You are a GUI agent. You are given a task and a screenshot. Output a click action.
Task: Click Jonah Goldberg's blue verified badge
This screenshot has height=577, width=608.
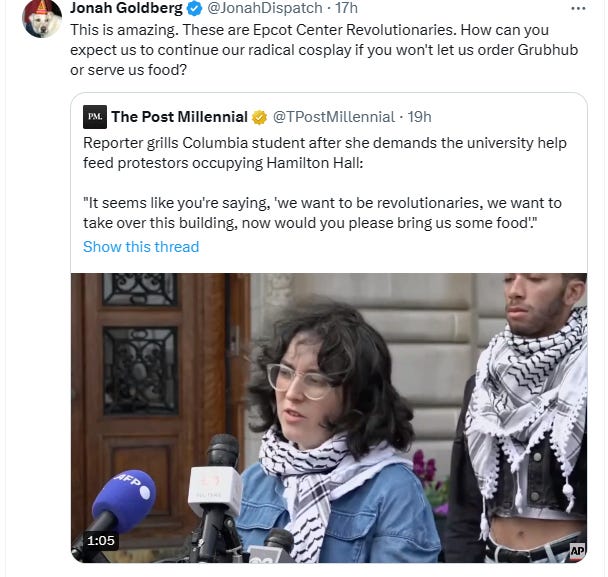[194, 9]
